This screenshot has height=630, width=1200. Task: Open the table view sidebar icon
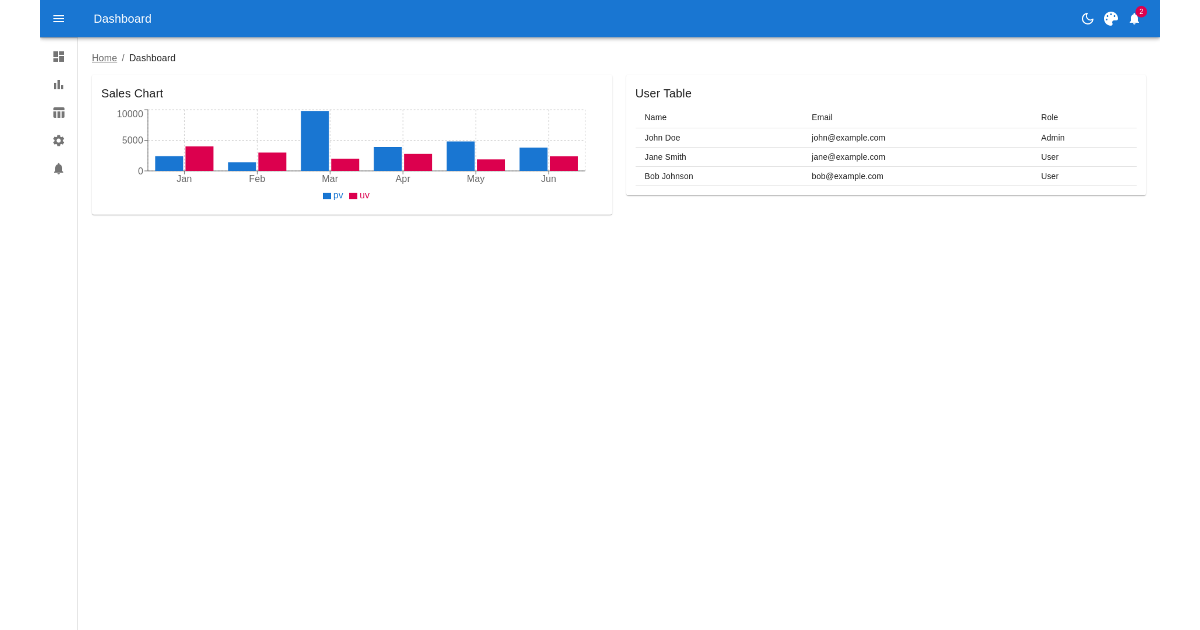[x=59, y=113]
